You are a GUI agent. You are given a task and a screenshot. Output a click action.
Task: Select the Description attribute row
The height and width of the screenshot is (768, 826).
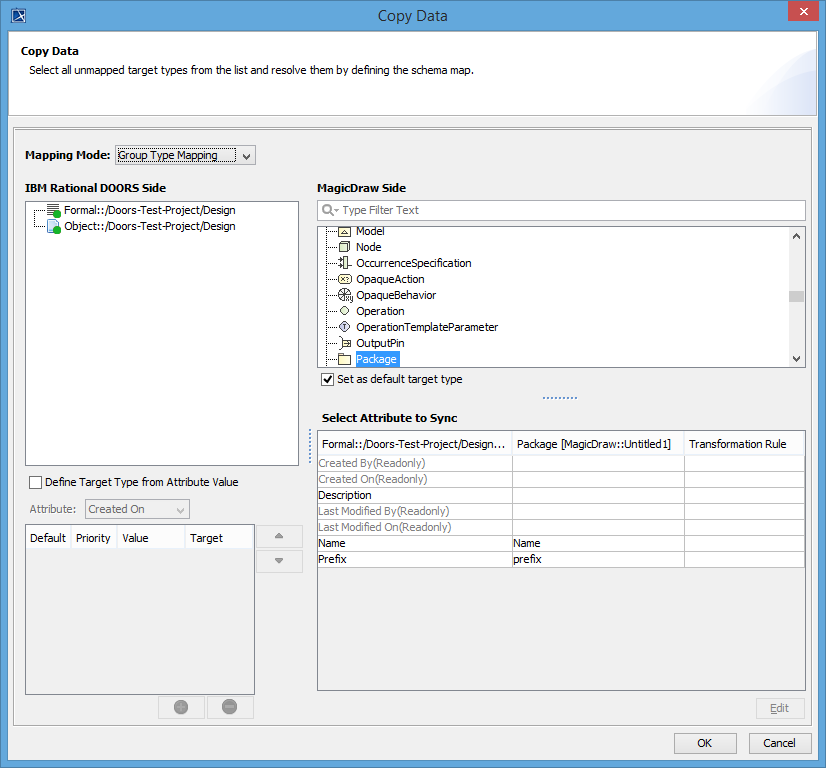pos(413,495)
